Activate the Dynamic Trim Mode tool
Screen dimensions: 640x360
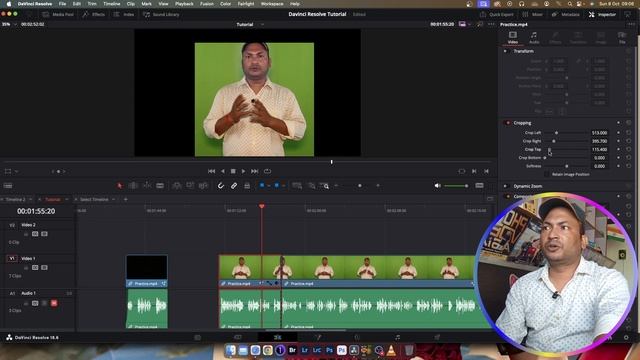(147, 186)
